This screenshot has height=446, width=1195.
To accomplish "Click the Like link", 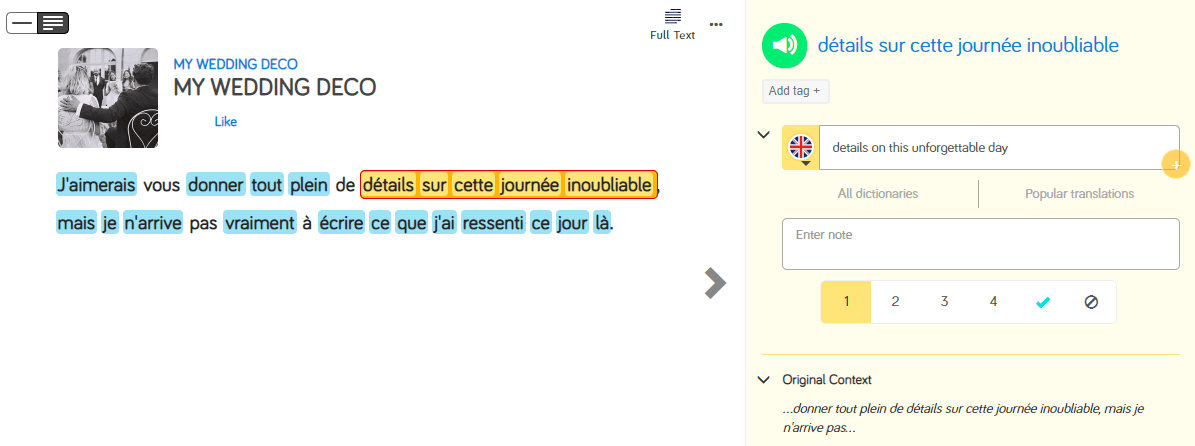I will 225,122.
